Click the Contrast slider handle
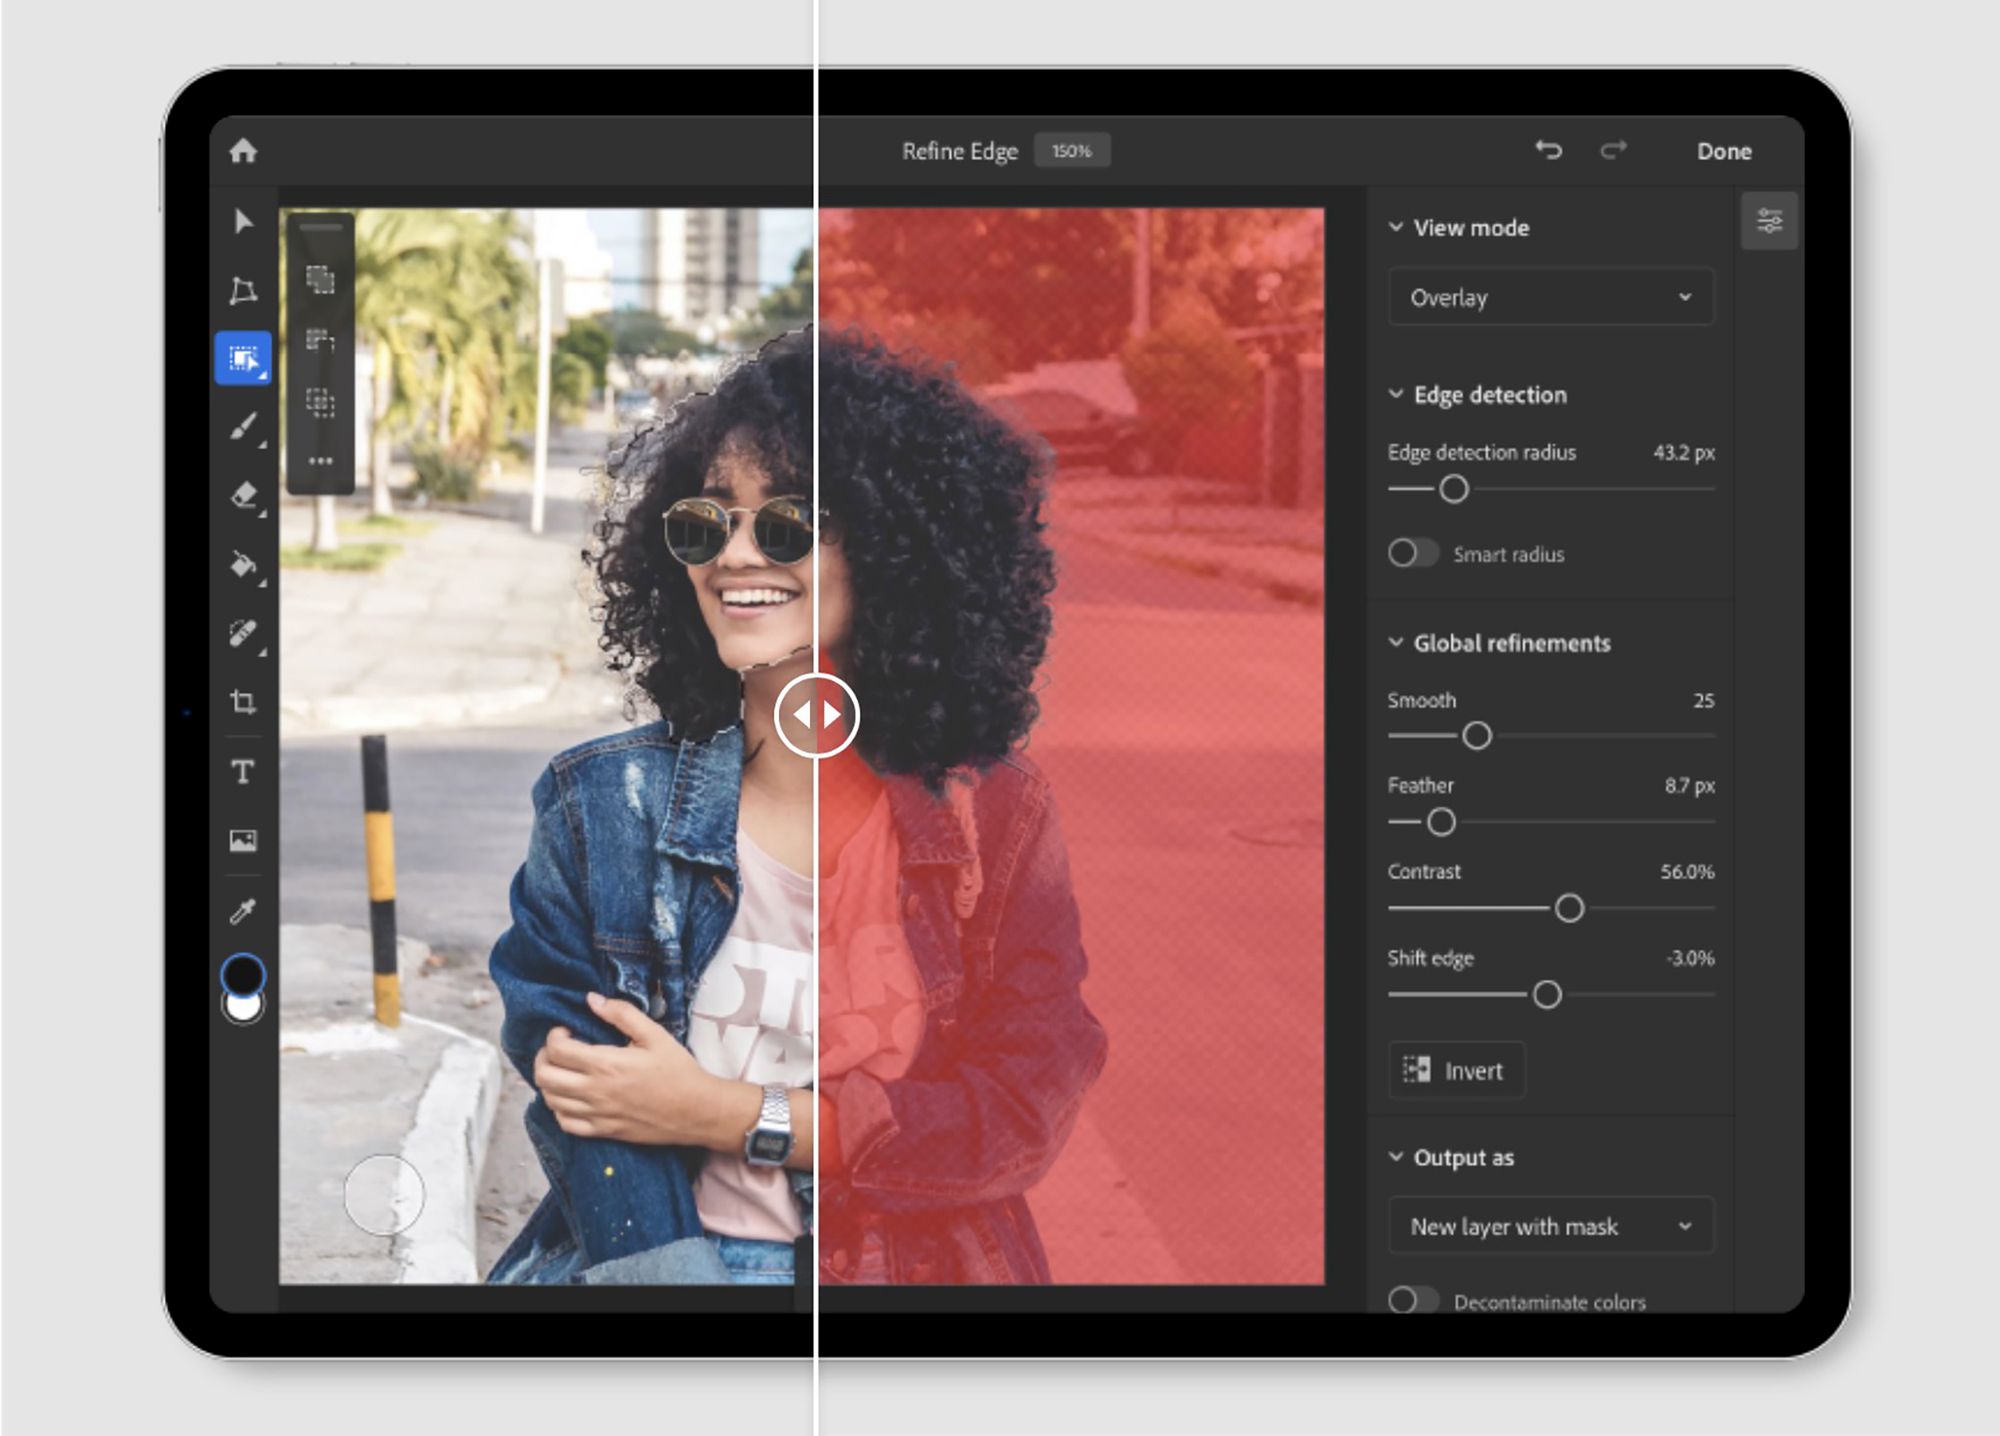 1569,908
